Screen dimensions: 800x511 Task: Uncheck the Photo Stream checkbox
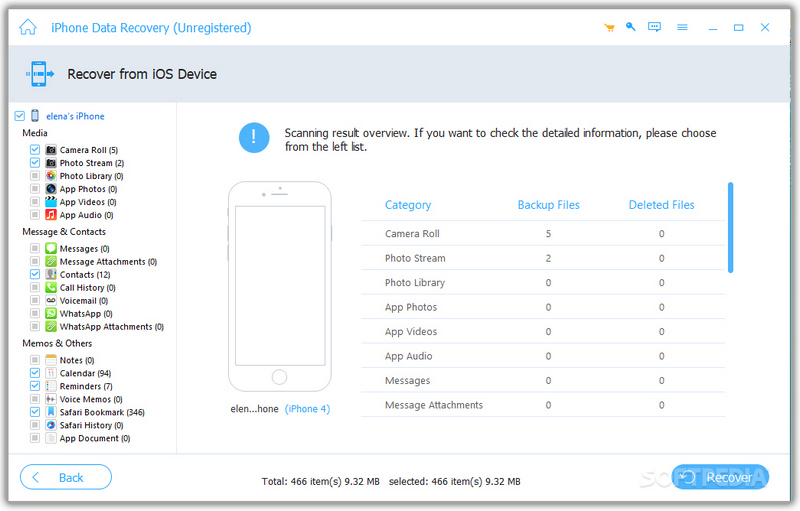[x=35, y=163]
